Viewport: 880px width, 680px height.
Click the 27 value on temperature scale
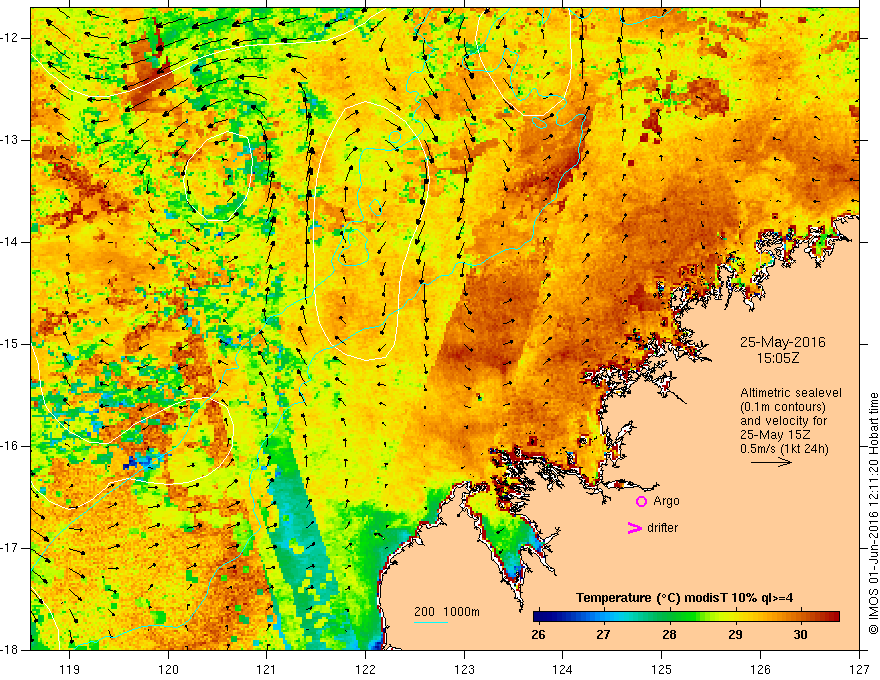[x=603, y=635]
